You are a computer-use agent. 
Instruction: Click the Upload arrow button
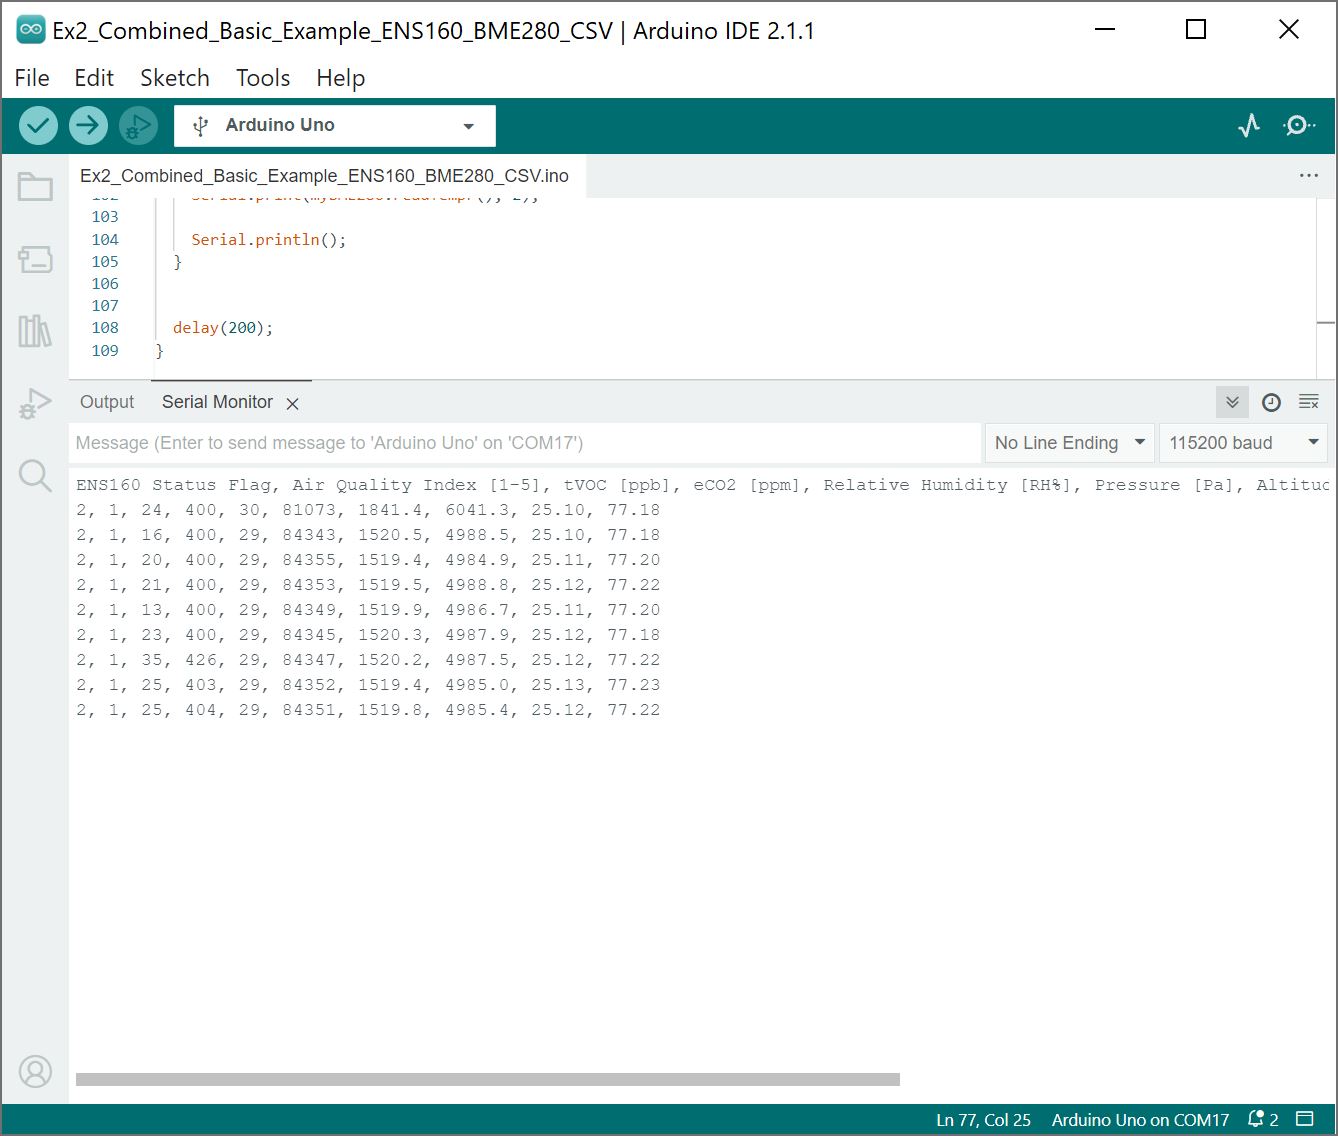88,126
